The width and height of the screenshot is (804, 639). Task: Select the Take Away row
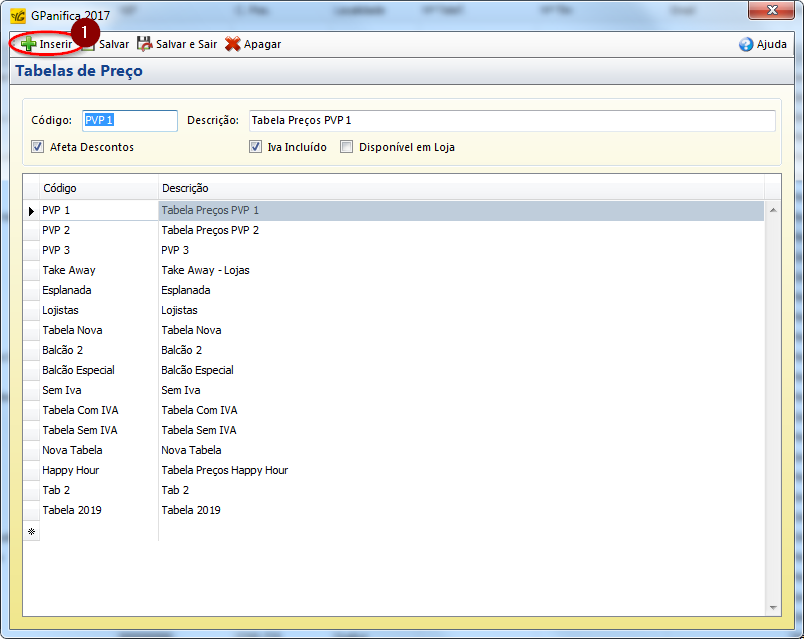69,270
